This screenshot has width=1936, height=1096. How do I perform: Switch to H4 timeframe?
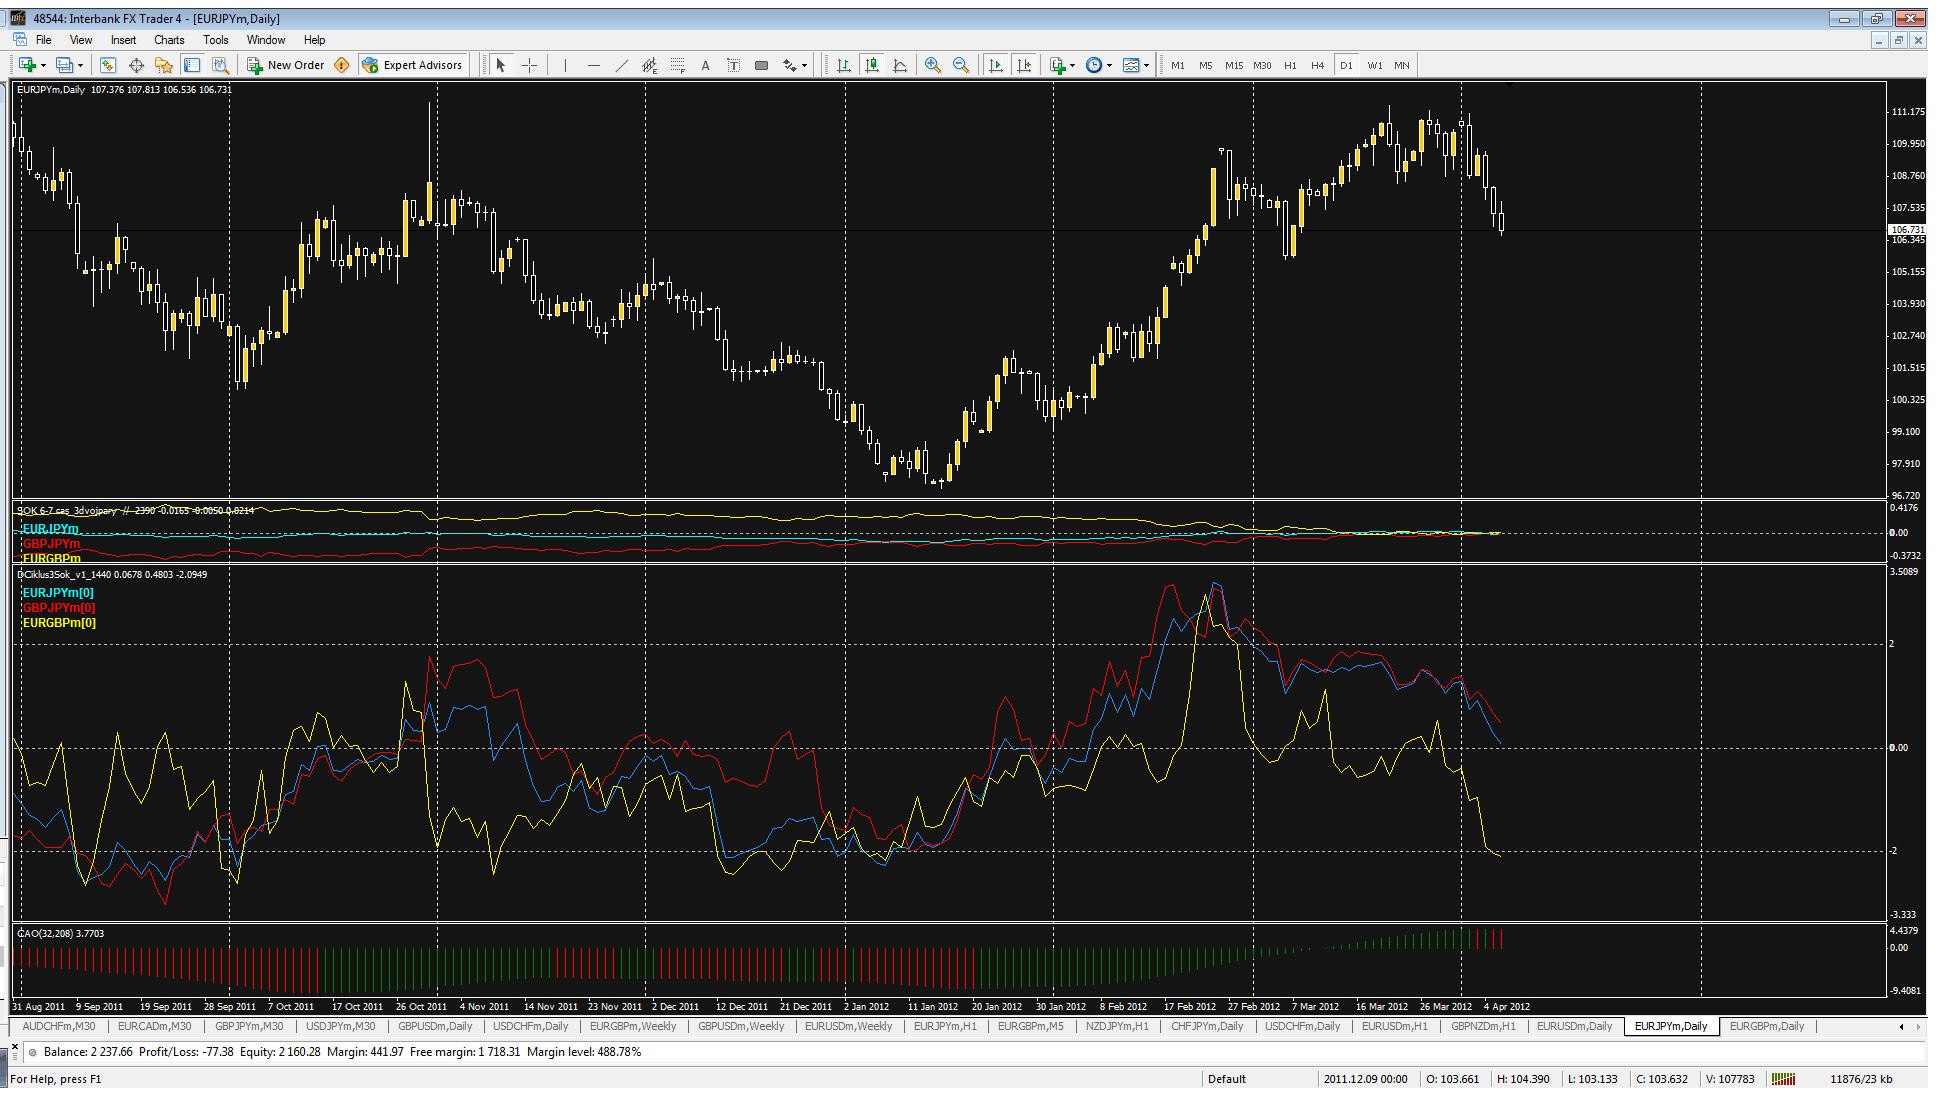coord(1318,65)
